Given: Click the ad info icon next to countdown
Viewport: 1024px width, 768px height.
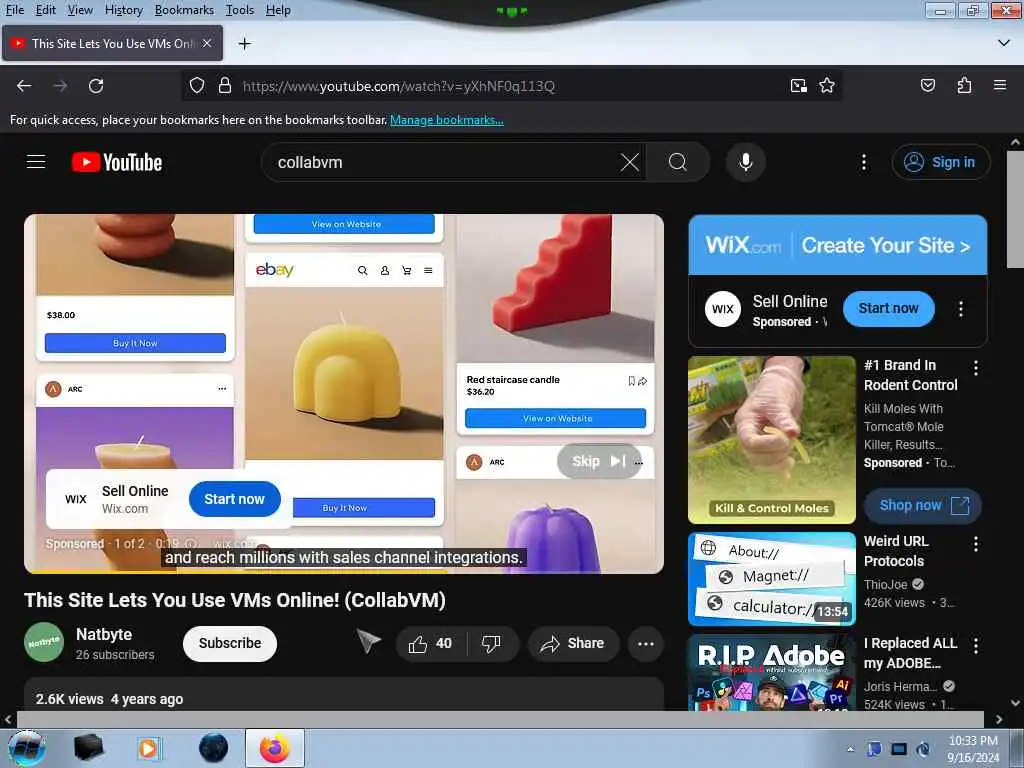Looking at the screenshot, I should (191, 543).
